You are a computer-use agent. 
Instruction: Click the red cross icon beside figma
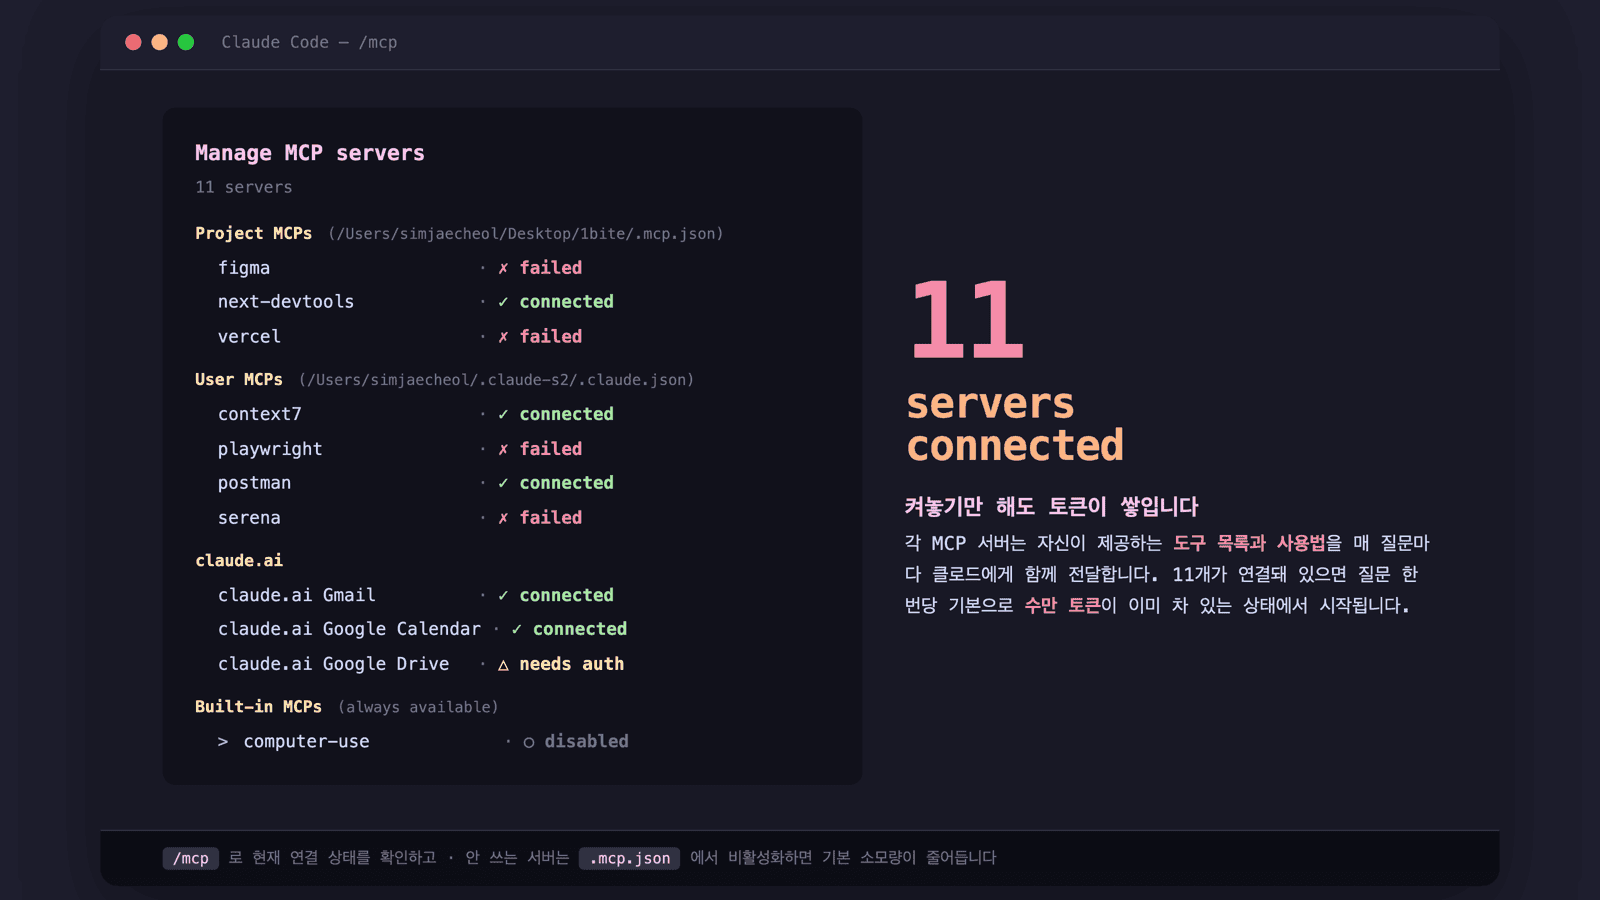(x=503, y=268)
